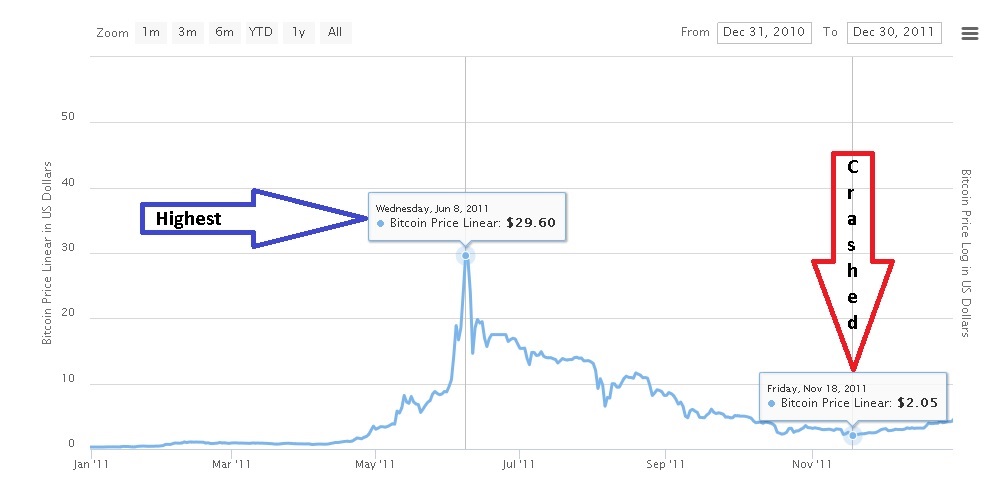Set zoom range to 3m
Screen dimensions: 991x487
coord(187,32)
